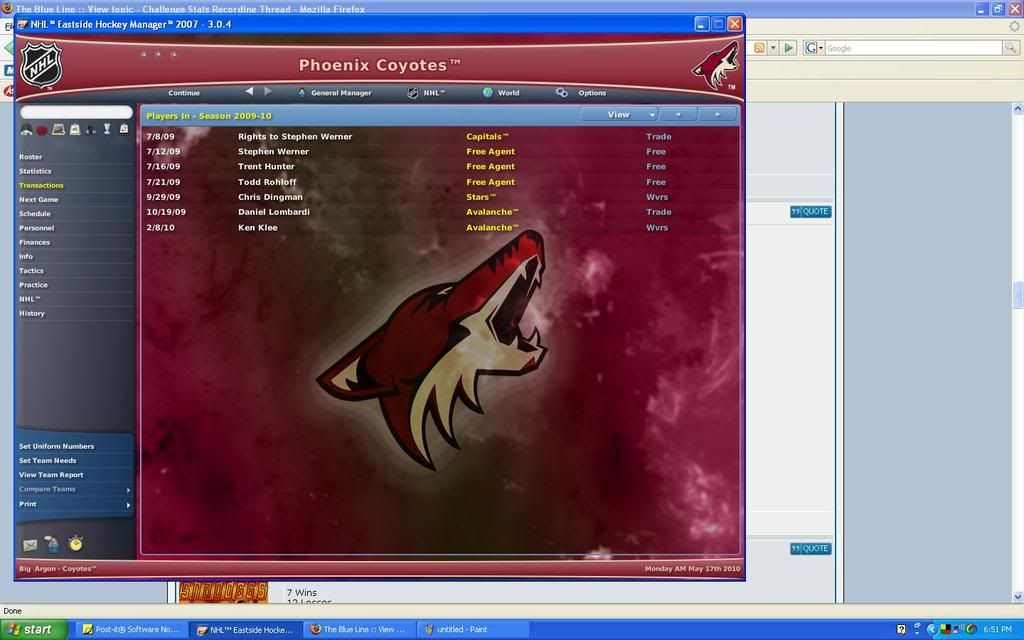Switch to untitled - Paint in taskbar
This screenshot has width=1024, height=640.
tap(472, 630)
